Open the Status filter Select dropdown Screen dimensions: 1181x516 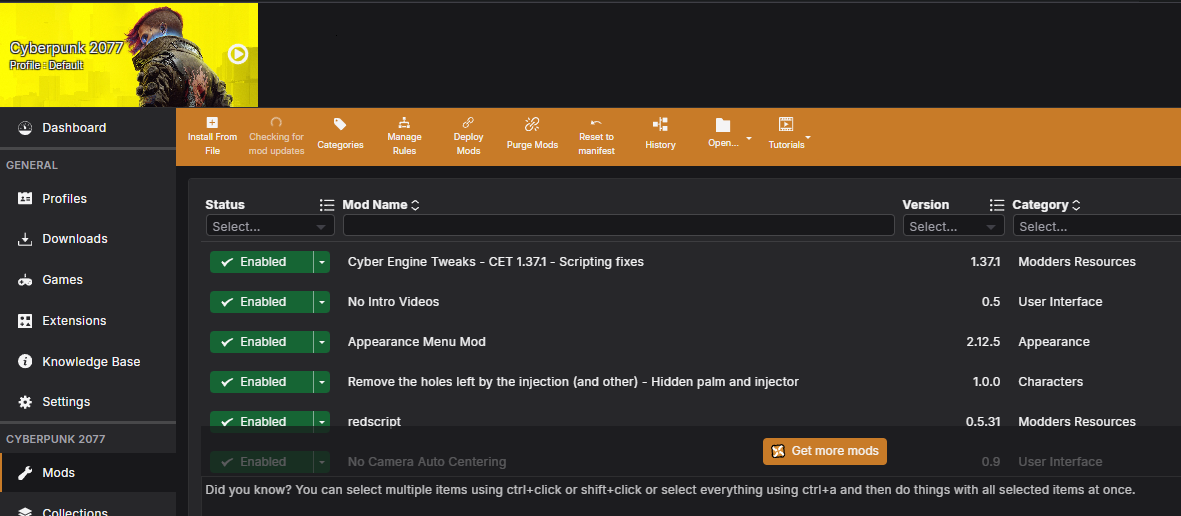[270, 226]
